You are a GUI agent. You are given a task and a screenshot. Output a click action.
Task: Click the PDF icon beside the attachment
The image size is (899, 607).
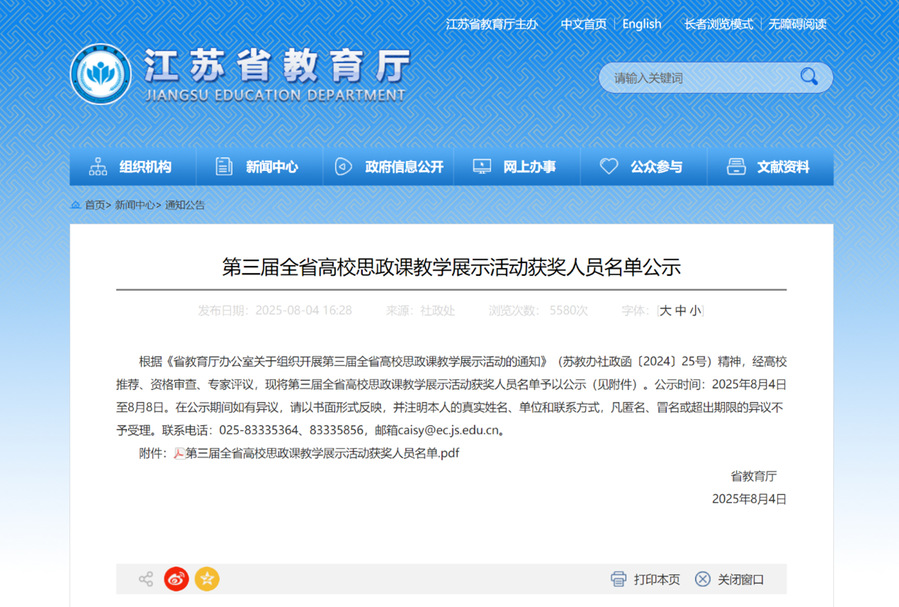click(x=179, y=453)
